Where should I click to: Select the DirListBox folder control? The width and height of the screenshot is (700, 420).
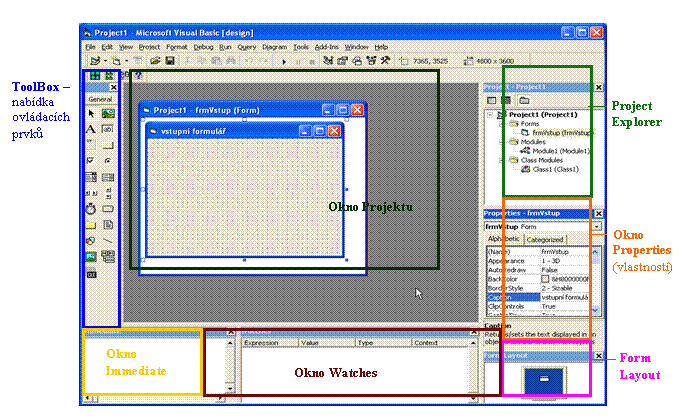tap(91, 225)
